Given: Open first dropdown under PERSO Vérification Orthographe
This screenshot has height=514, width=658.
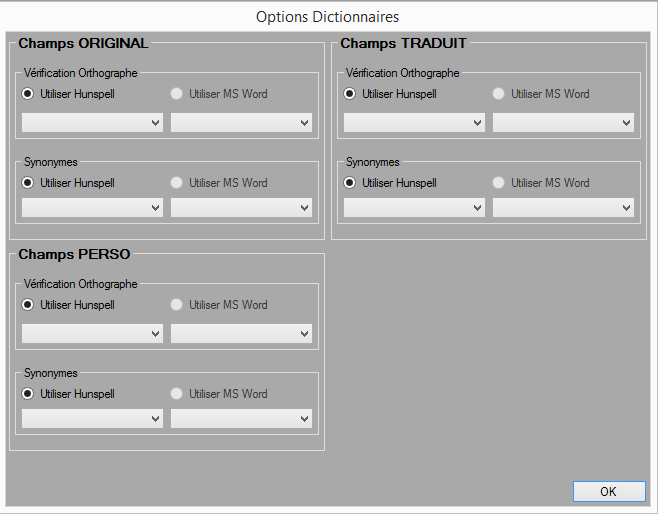Looking at the screenshot, I should (x=92, y=333).
